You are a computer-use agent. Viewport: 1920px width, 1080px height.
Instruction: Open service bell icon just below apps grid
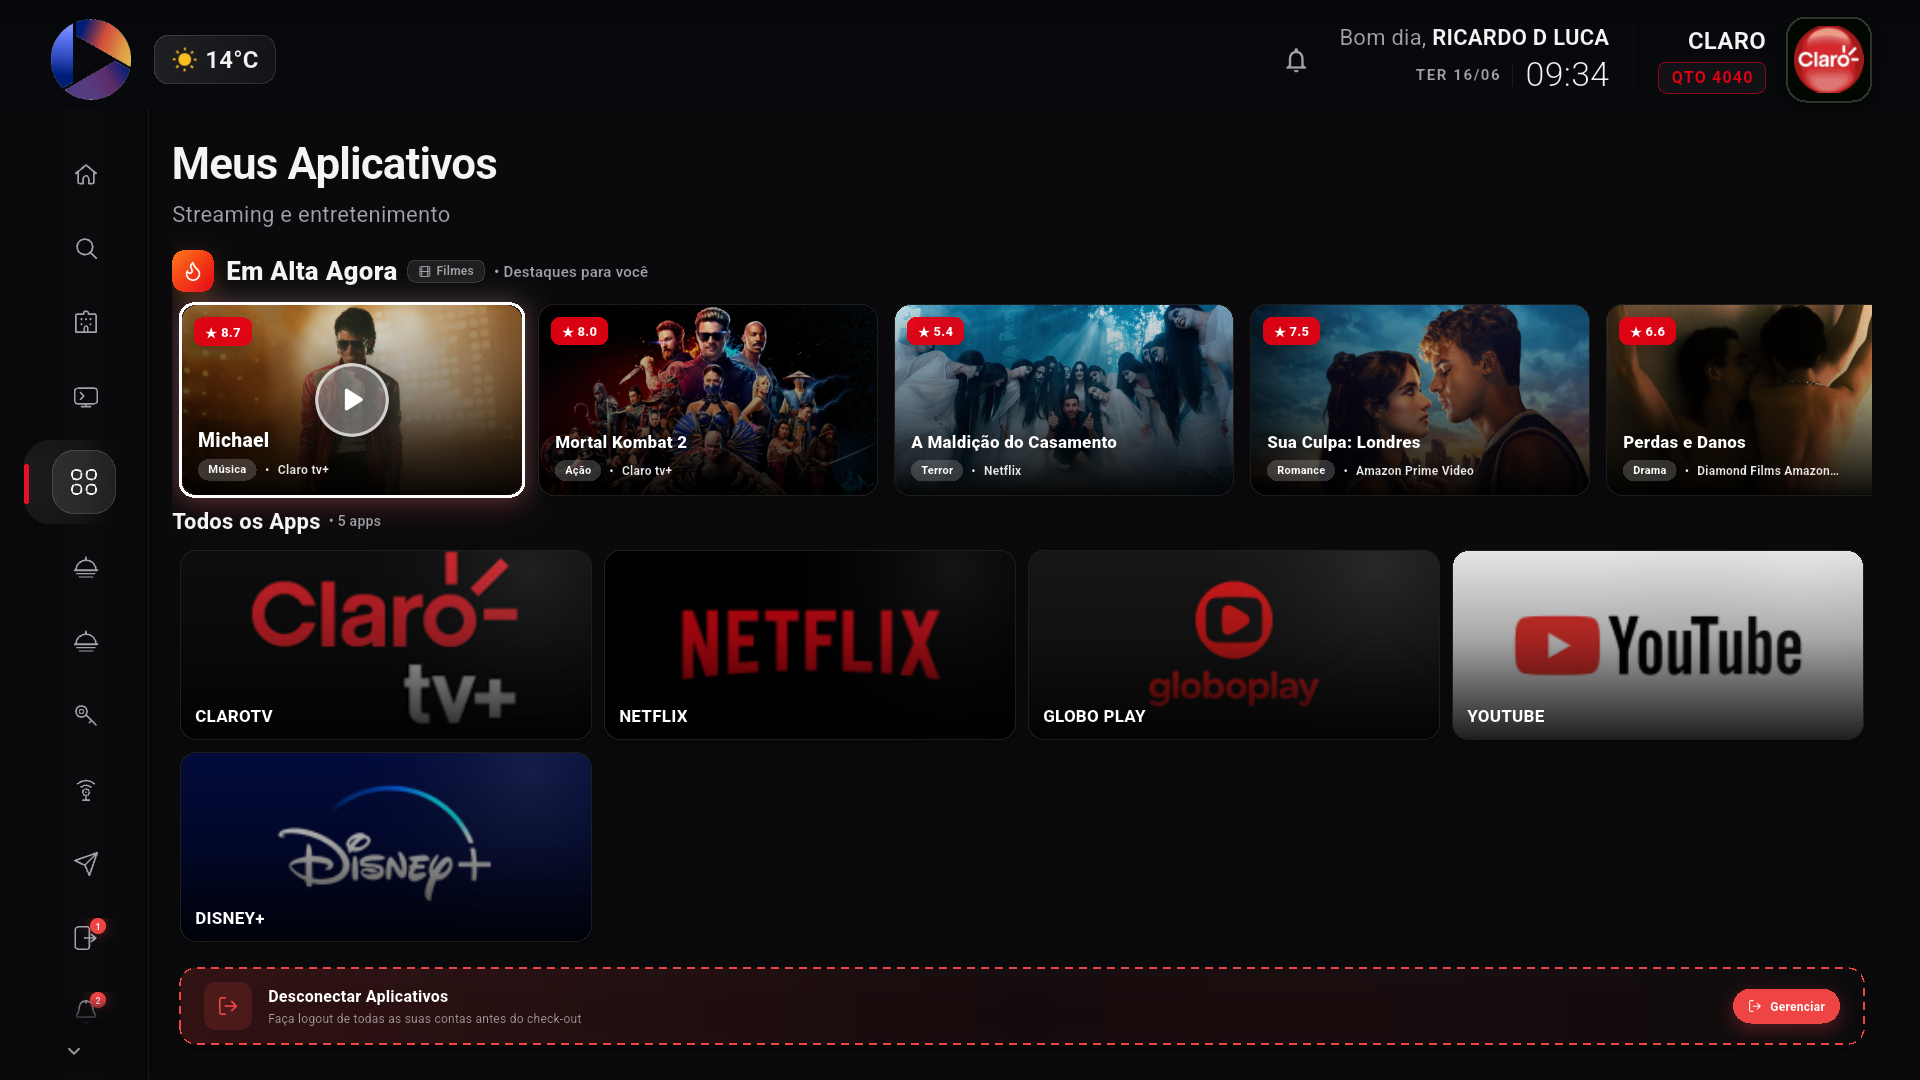click(x=86, y=567)
